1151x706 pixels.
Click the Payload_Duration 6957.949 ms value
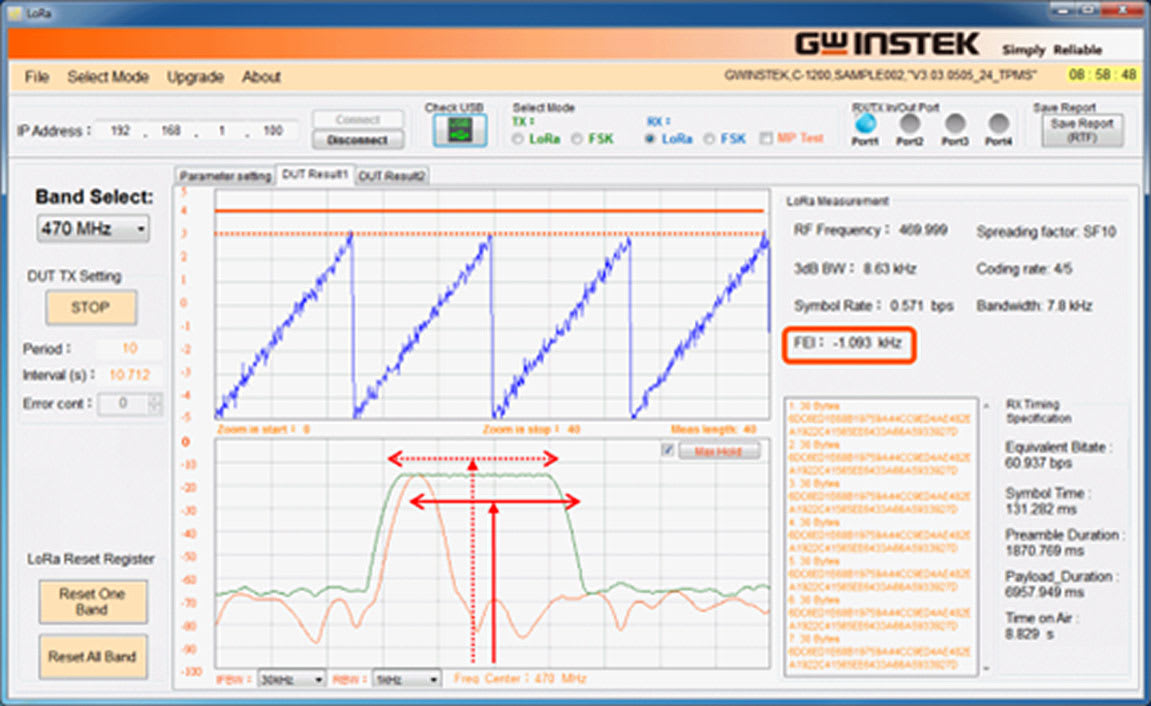pos(1045,592)
